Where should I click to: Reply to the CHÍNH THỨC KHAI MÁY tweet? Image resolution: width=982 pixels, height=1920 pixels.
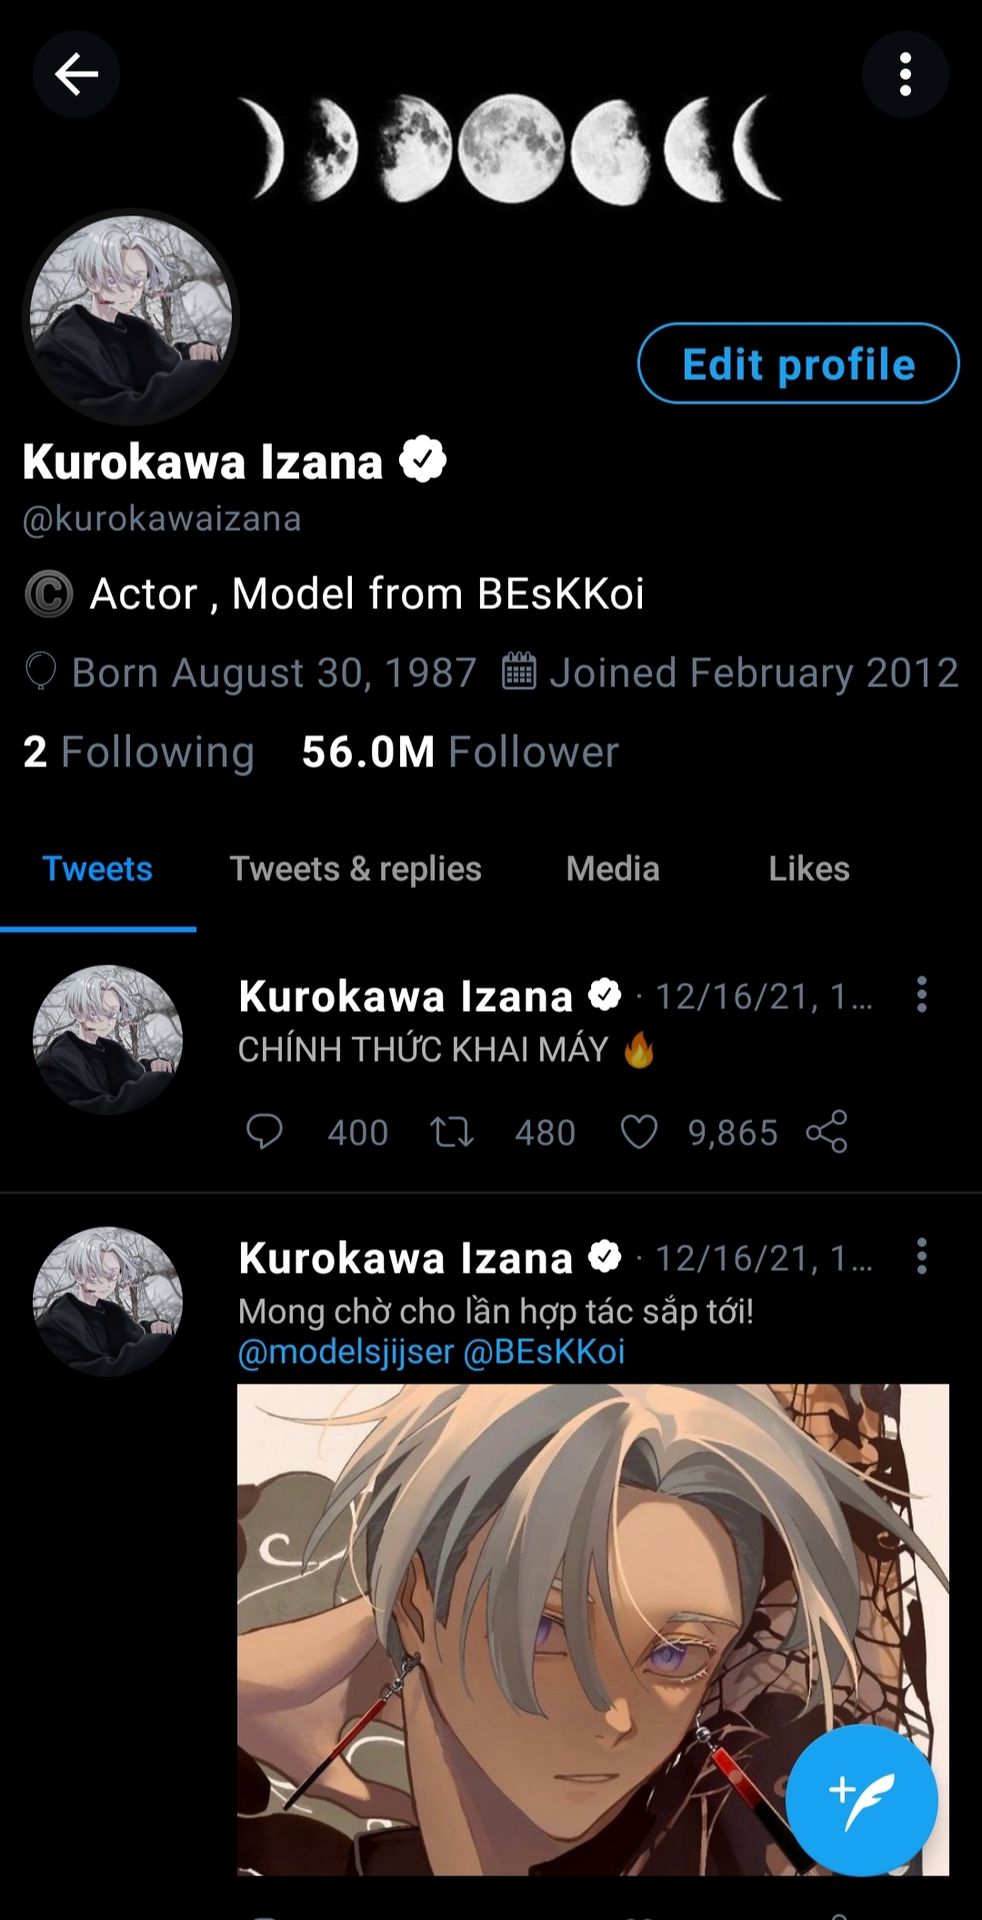[x=264, y=1132]
